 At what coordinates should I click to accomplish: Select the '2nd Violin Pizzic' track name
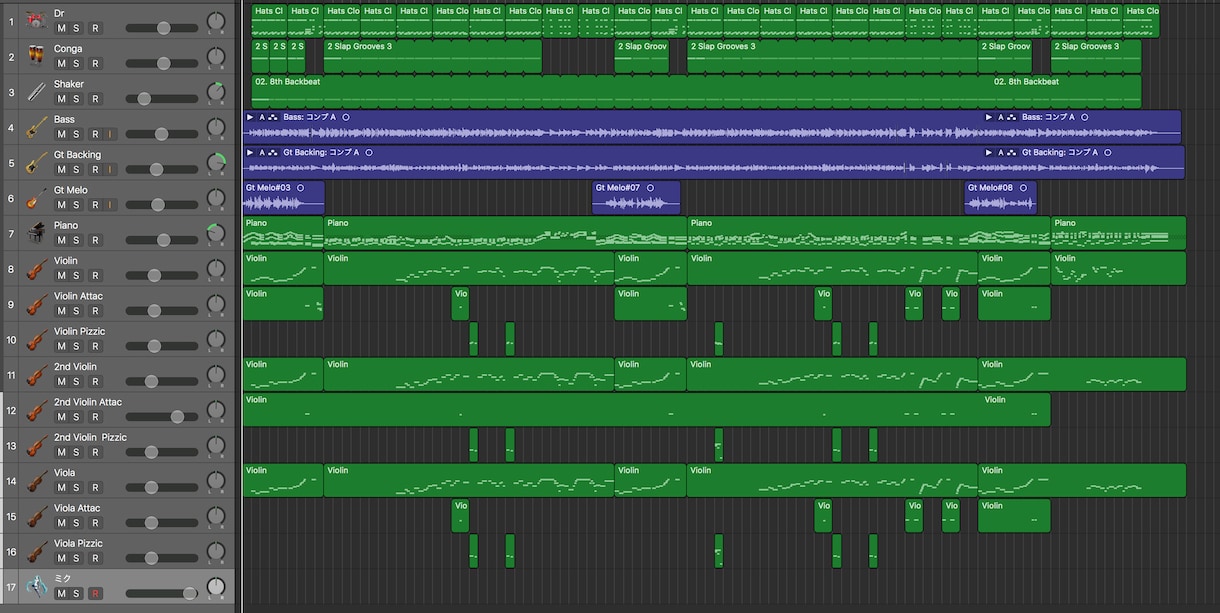[90, 437]
